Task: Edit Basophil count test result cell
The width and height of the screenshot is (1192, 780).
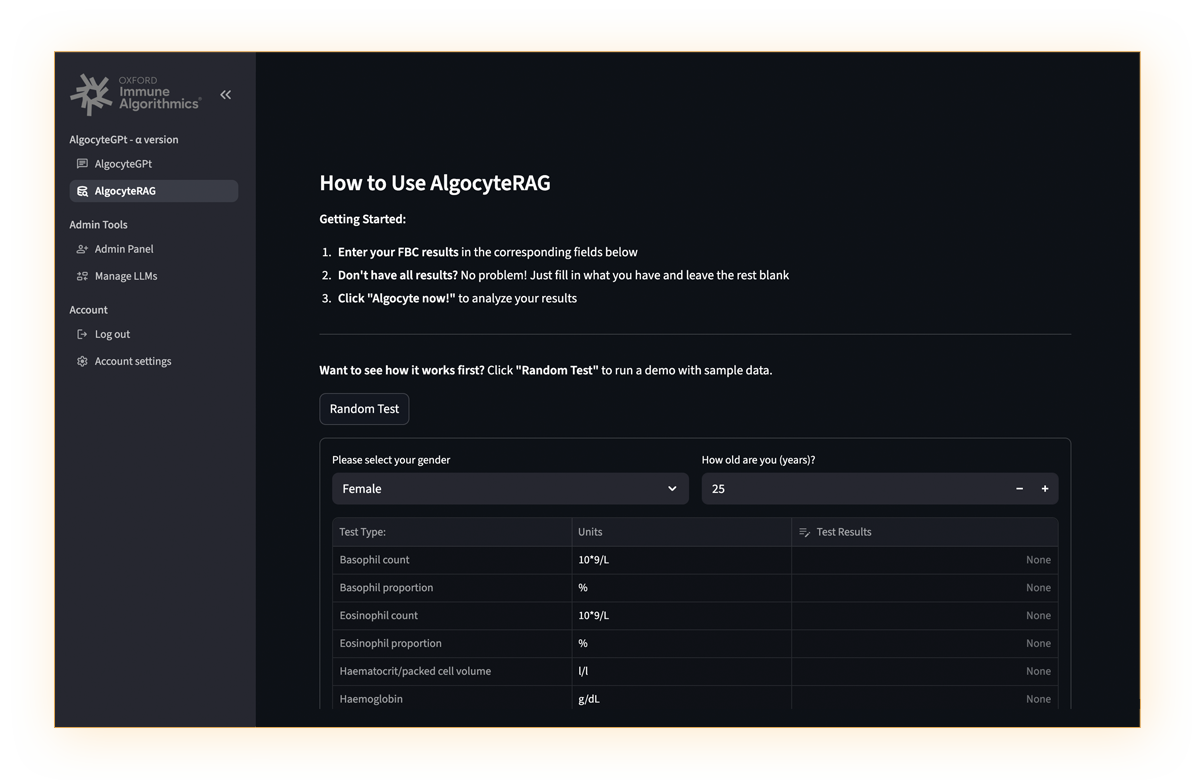Action: [x=924, y=560]
